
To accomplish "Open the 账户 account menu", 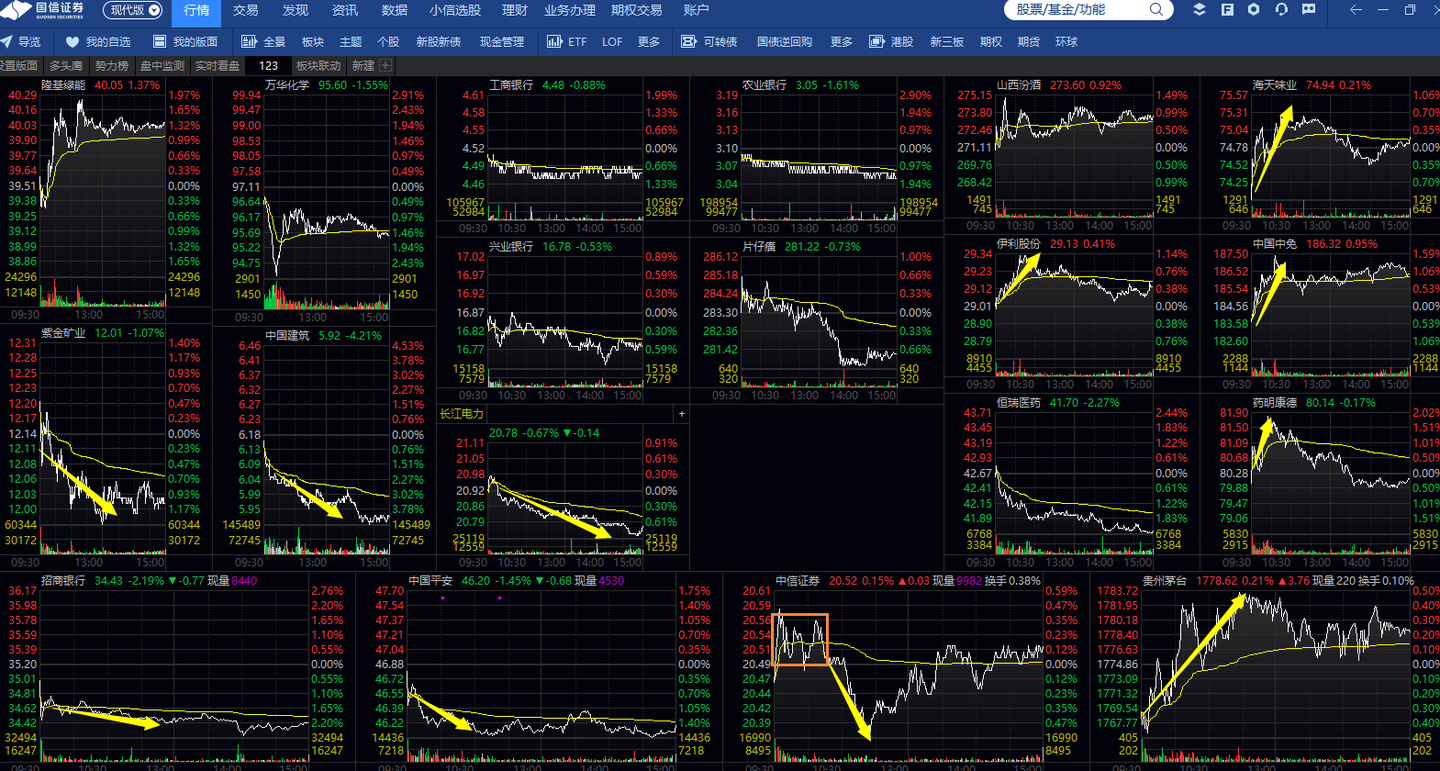I will point(696,10).
